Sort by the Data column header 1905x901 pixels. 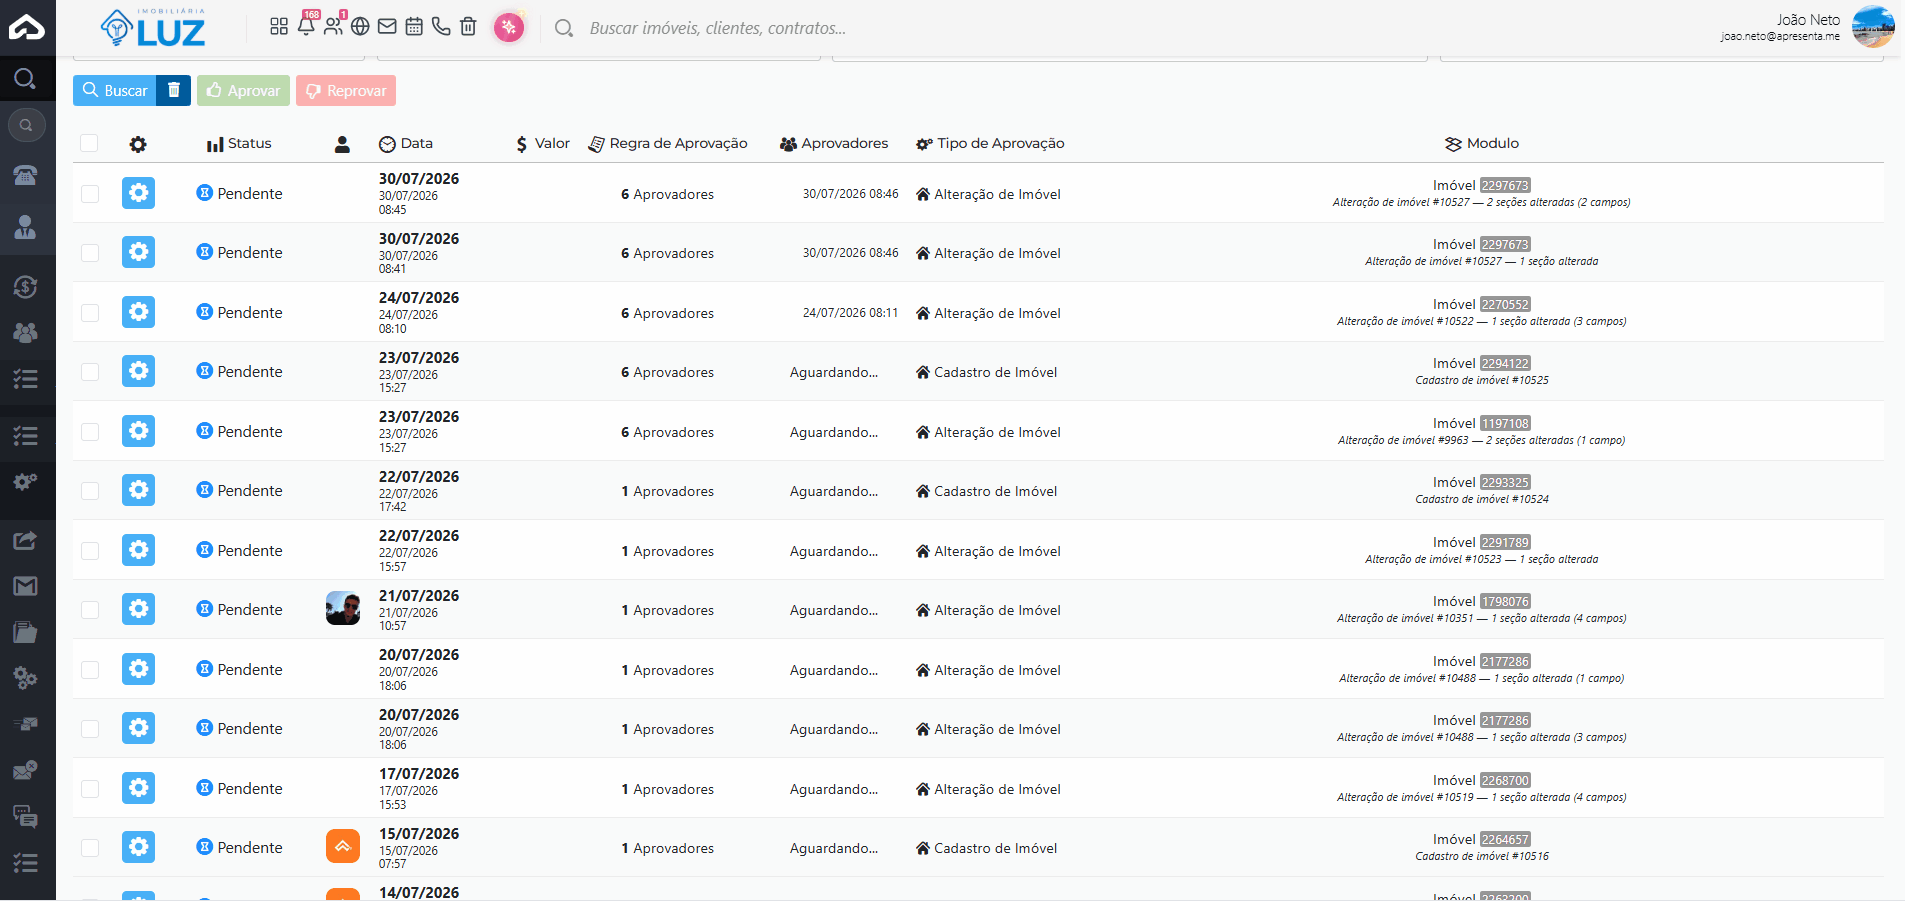[406, 143]
